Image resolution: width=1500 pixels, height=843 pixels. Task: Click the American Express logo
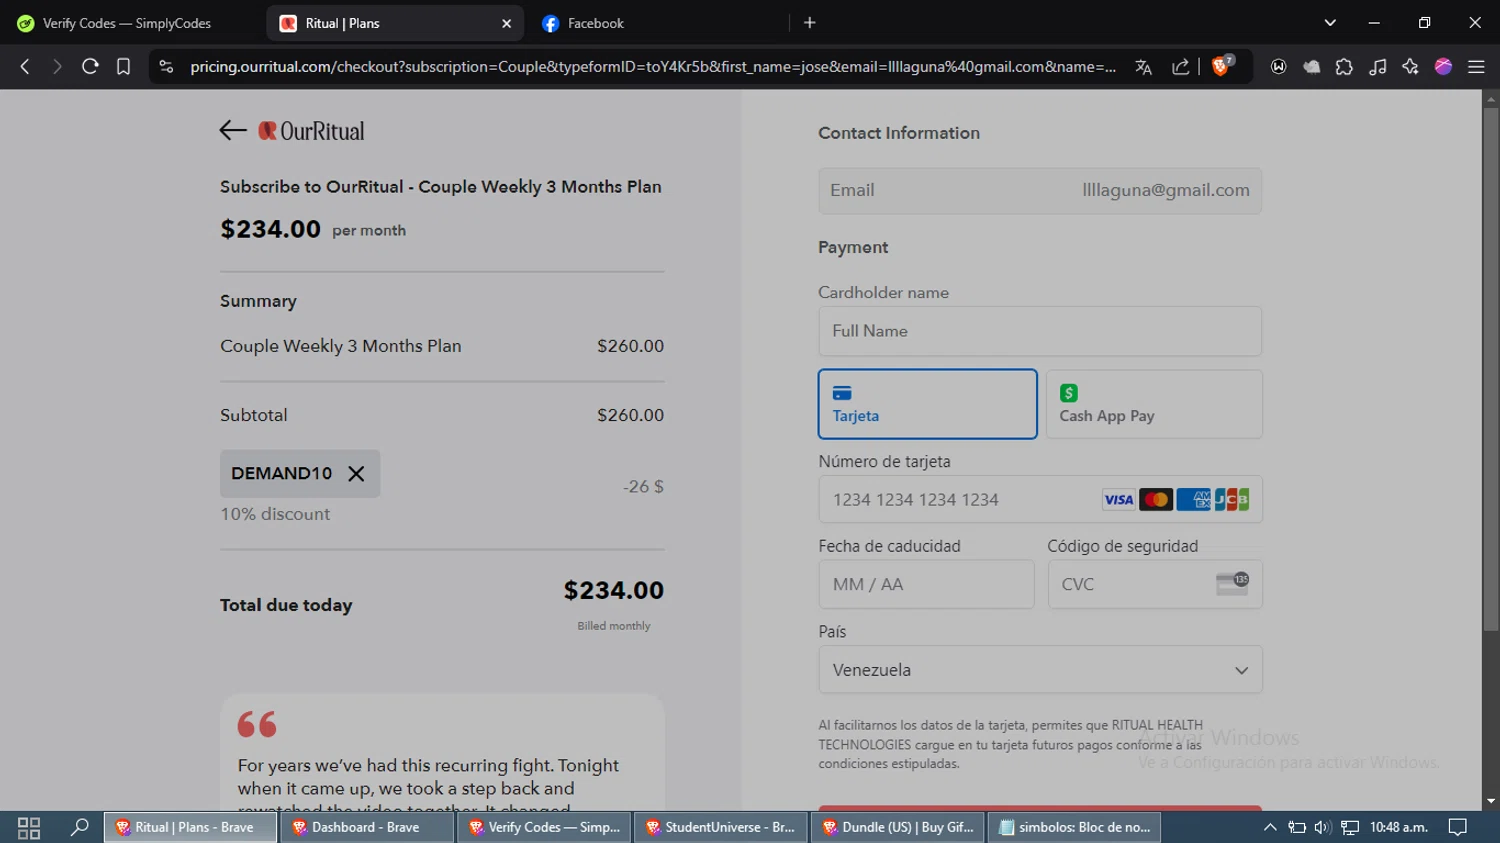pyautogui.click(x=1193, y=500)
